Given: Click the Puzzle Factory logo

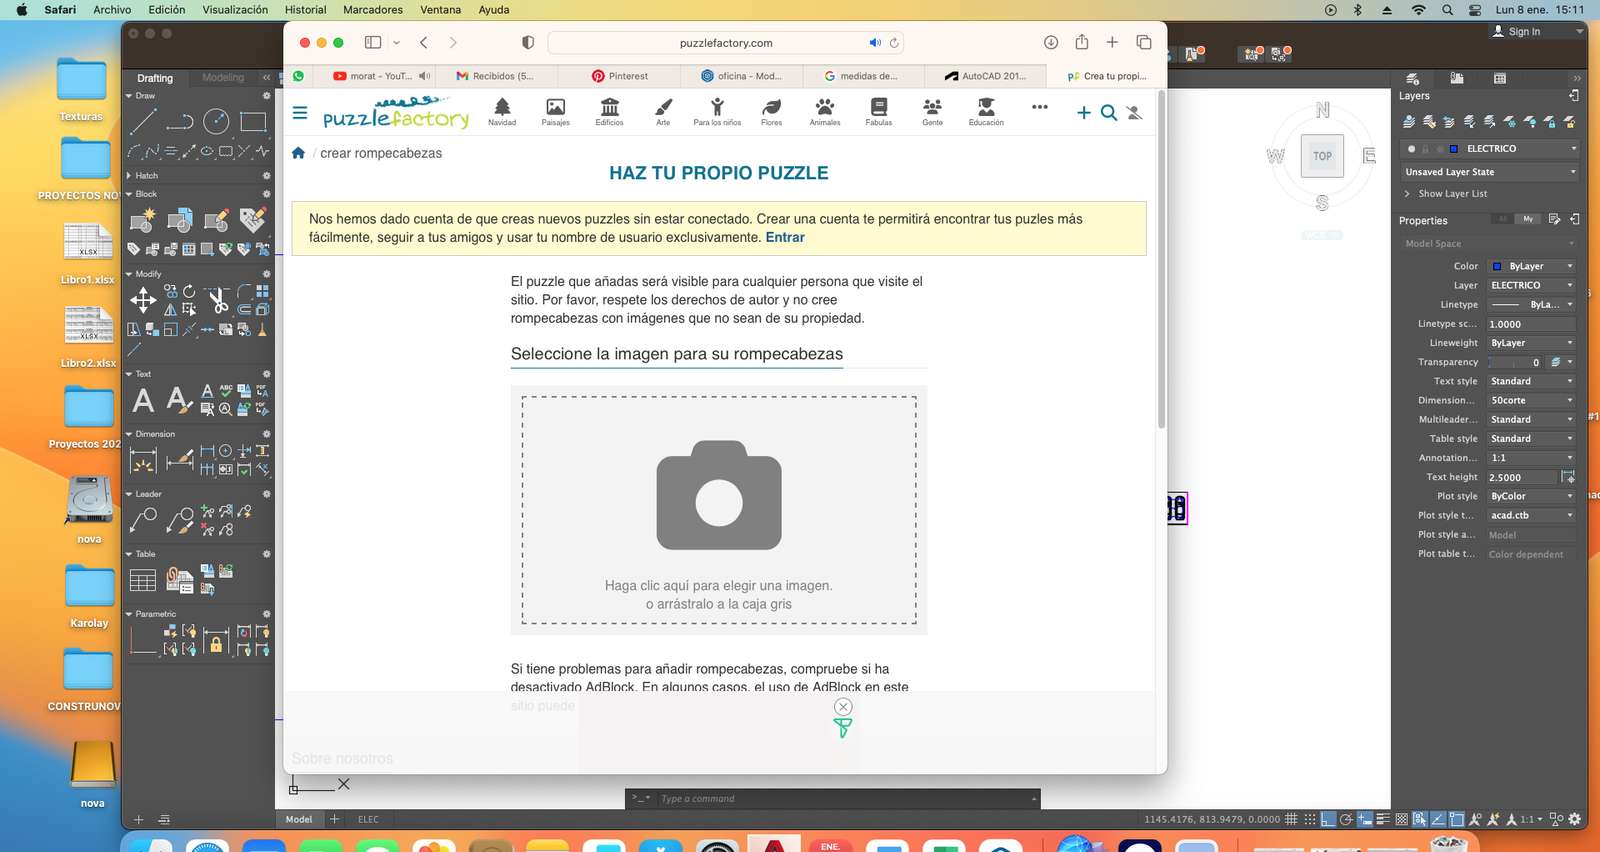Looking at the screenshot, I should click(396, 113).
